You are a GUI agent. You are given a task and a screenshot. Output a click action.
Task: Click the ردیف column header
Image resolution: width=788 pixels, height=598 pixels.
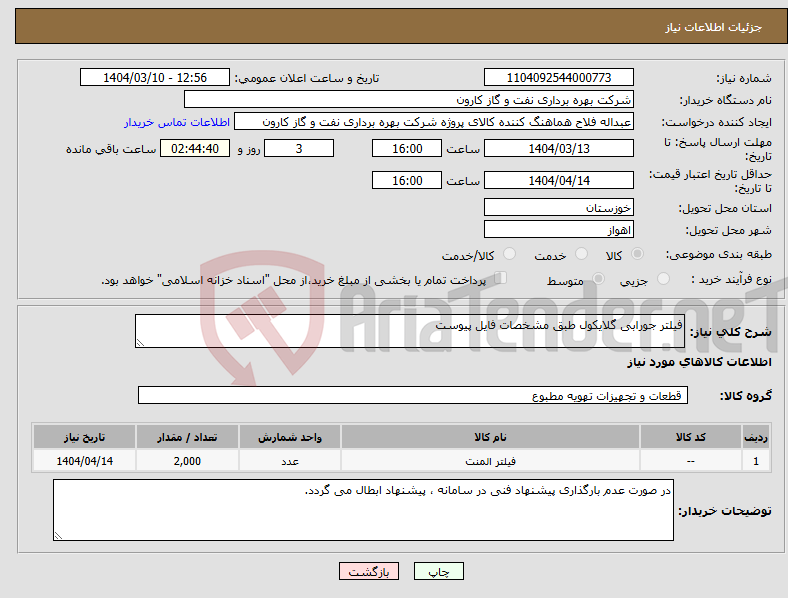[x=756, y=437]
